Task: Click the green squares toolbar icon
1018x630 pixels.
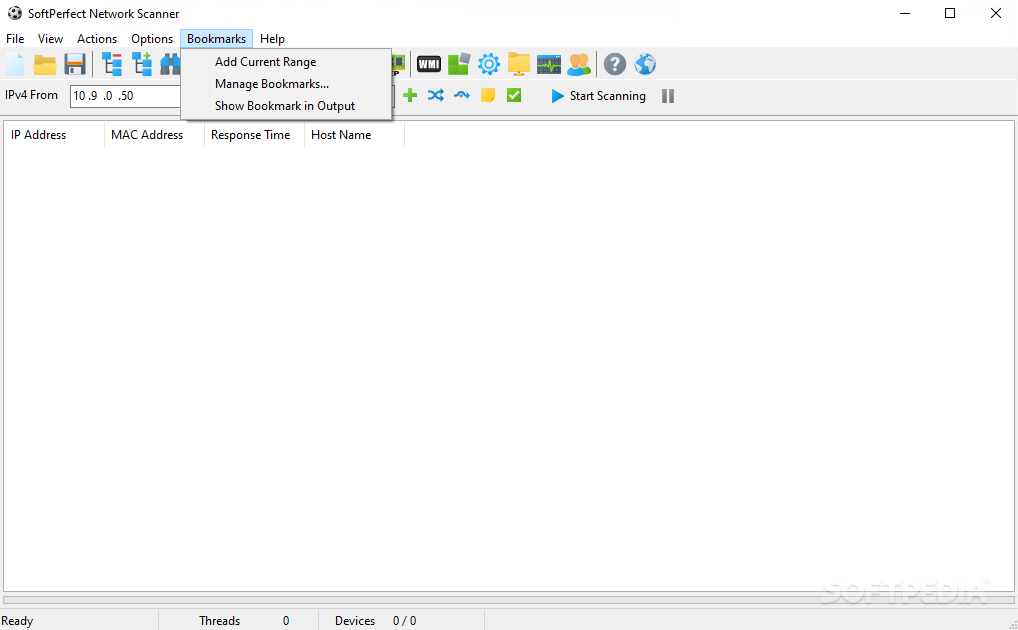Action: 459,64
